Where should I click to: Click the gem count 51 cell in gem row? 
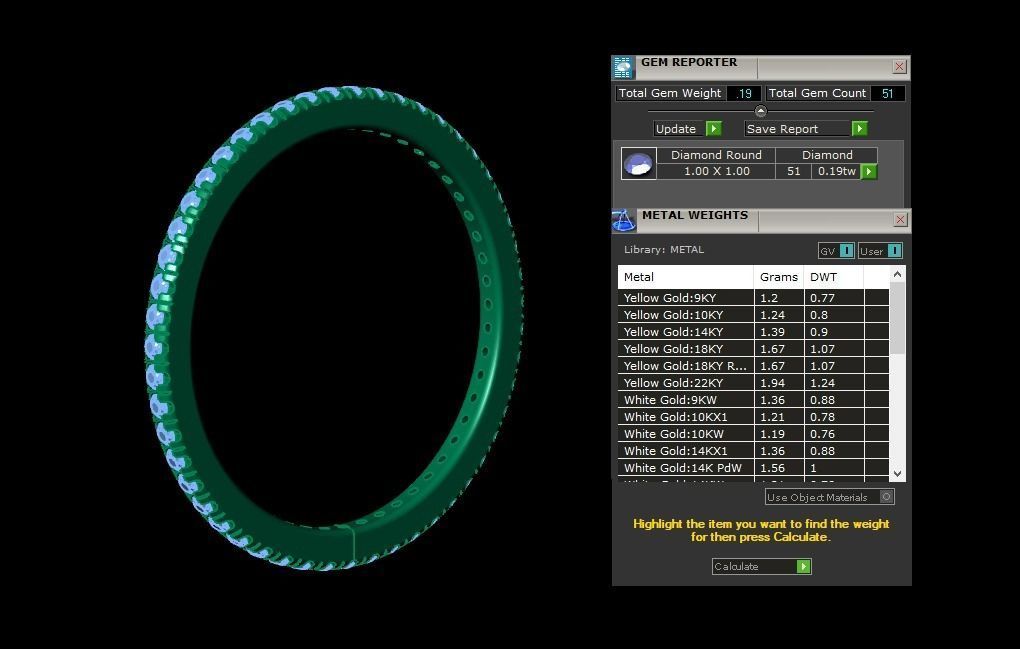(x=794, y=171)
